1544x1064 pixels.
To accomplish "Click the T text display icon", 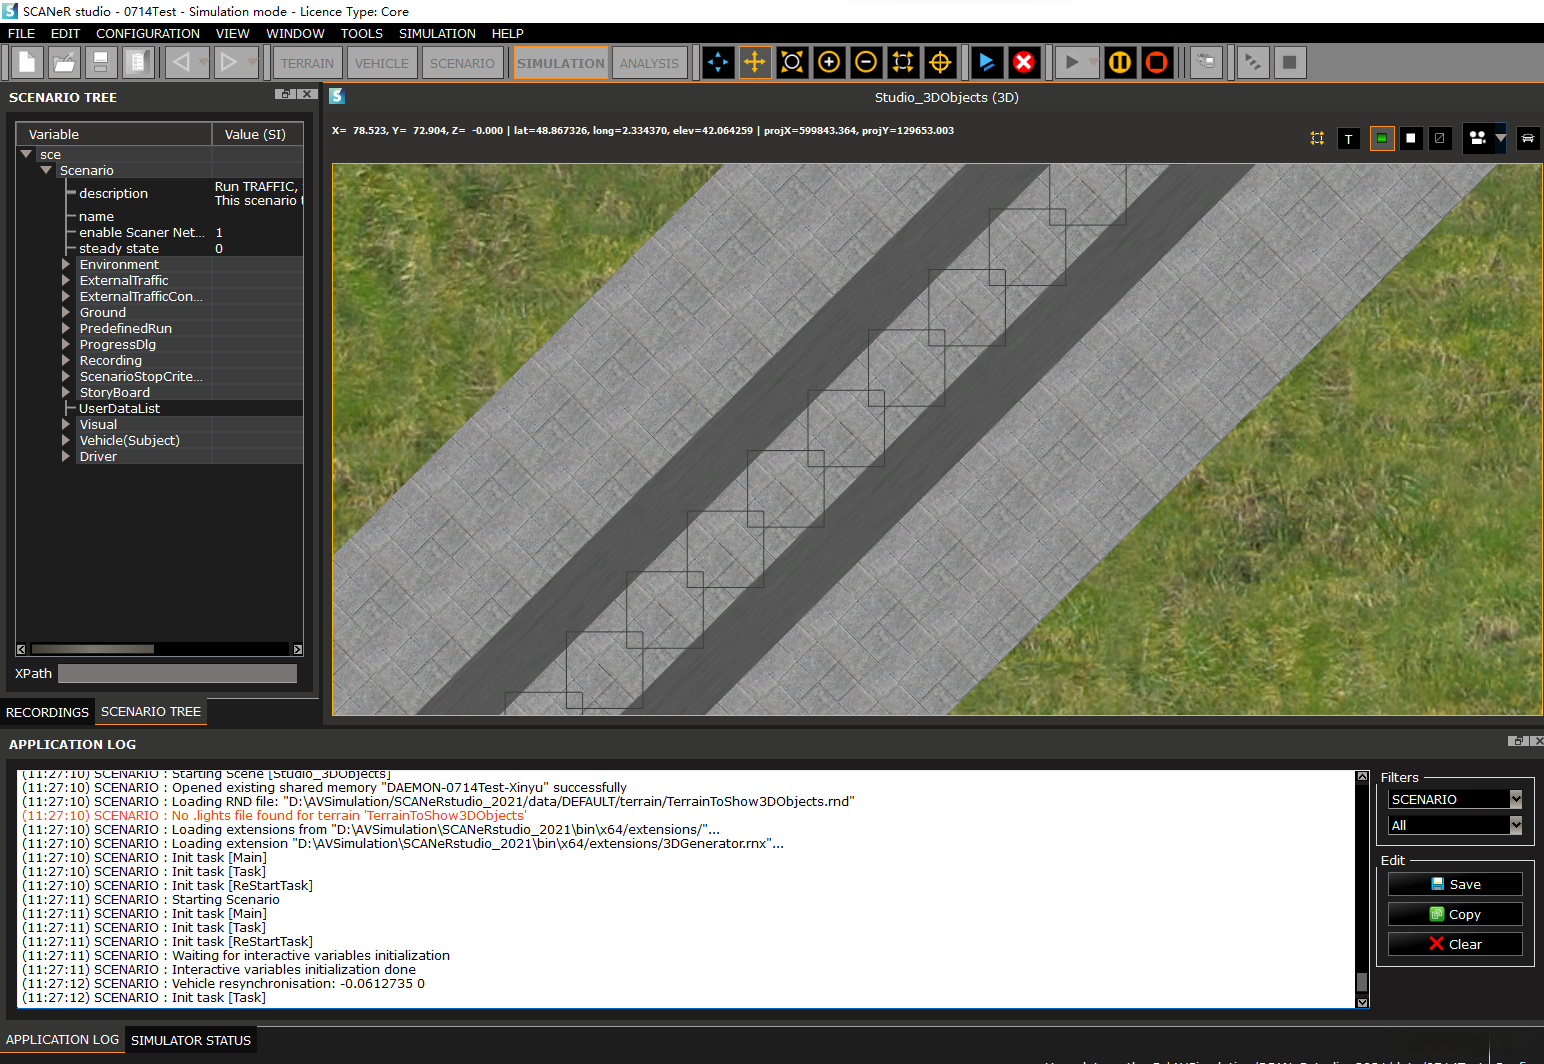I will click(1348, 139).
